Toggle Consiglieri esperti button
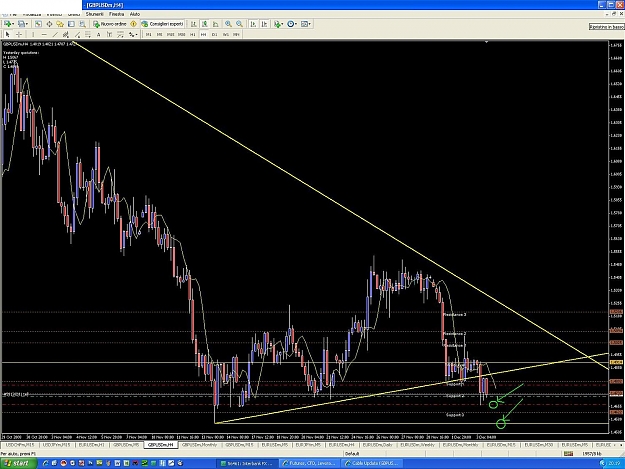The height and width of the screenshot is (469, 625). coord(163,24)
